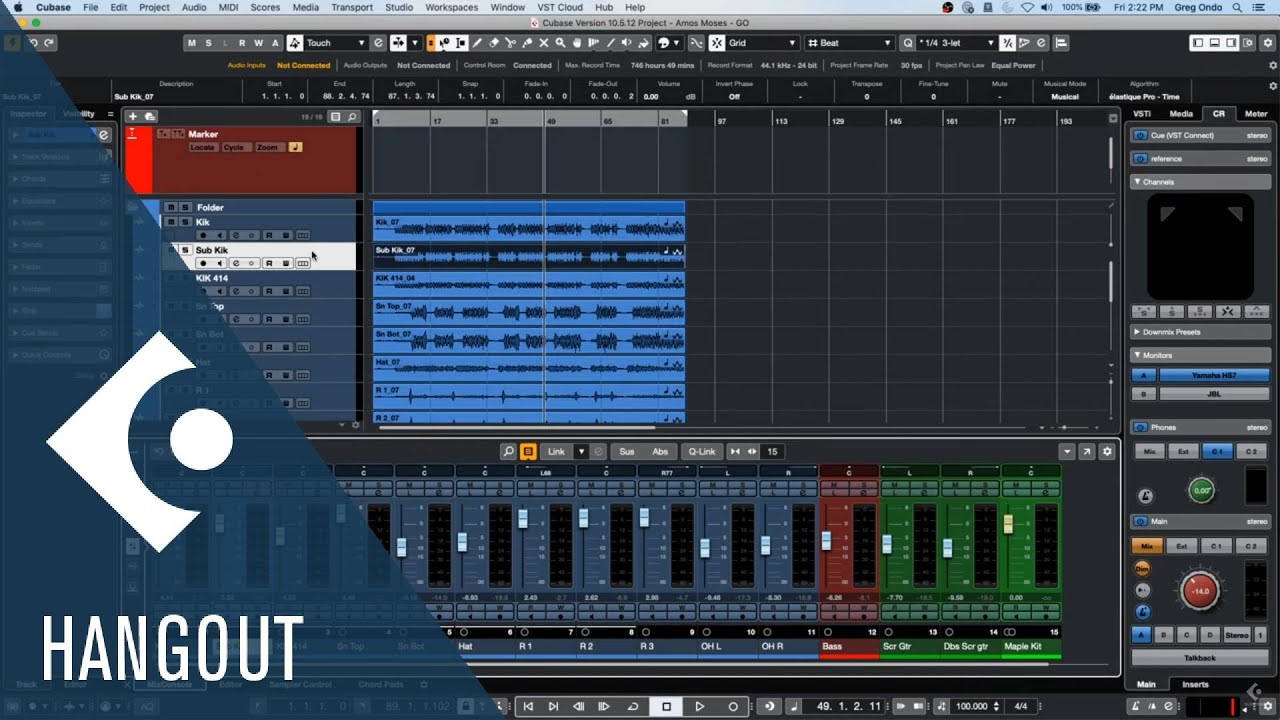
Task: Open the VST Cloud menu
Action: click(x=560, y=7)
